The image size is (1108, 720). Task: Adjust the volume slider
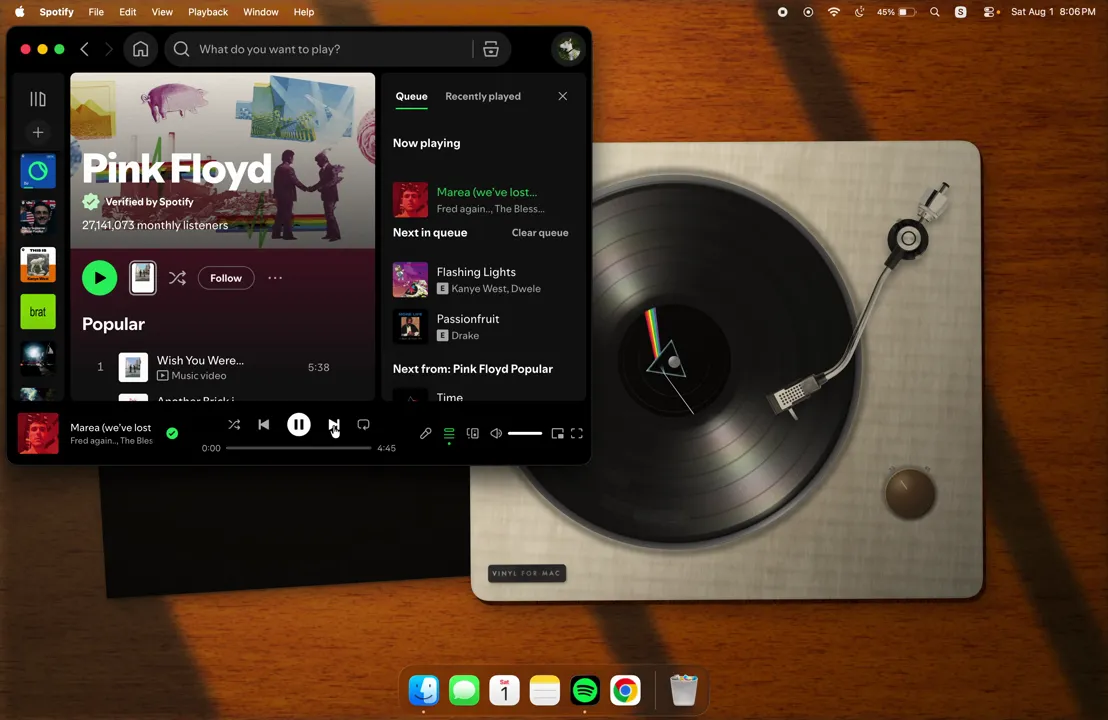(525, 433)
